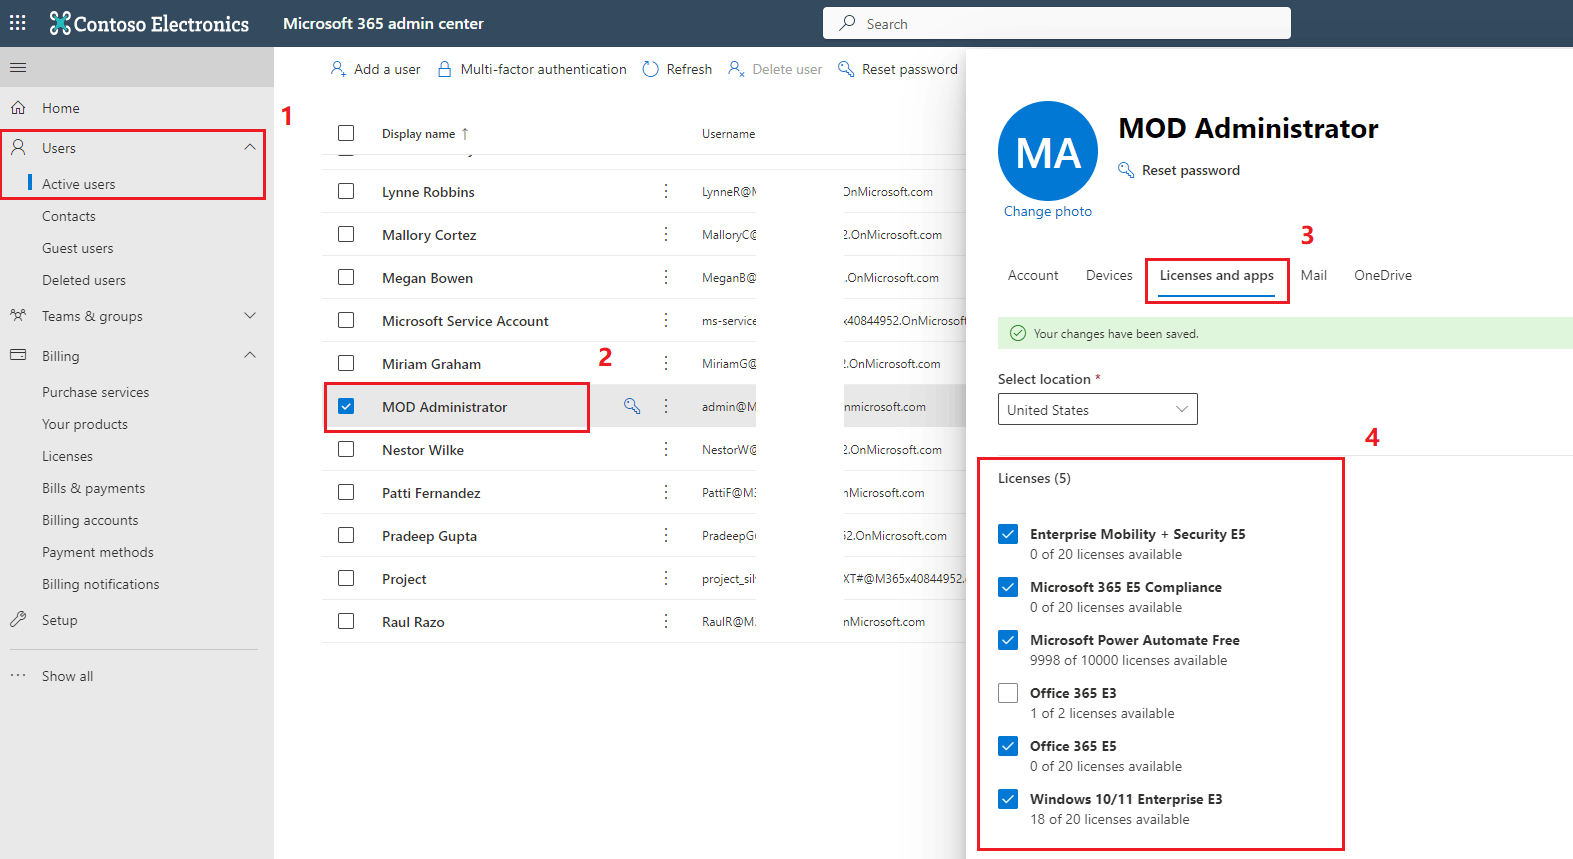The image size is (1573, 859).
Task: Open more actions for Raul Razo
Action: [x=666, y=621]
